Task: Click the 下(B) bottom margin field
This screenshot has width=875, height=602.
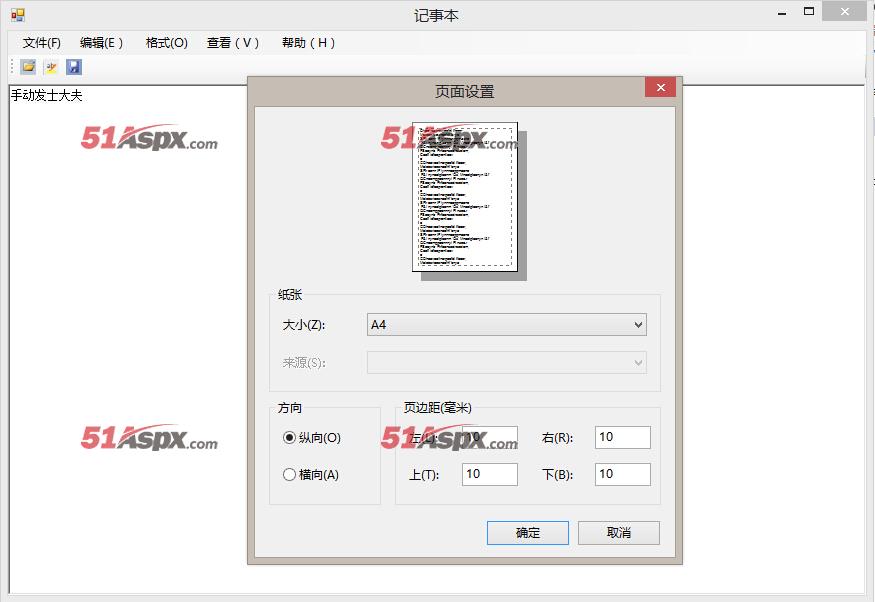Action: [622, 474]
